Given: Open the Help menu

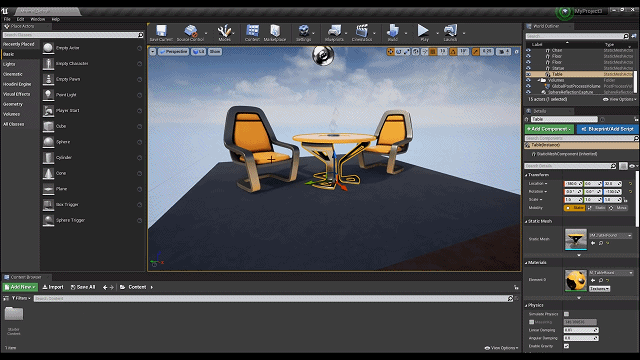Looking at the screenshot, I should pos(56,19).
